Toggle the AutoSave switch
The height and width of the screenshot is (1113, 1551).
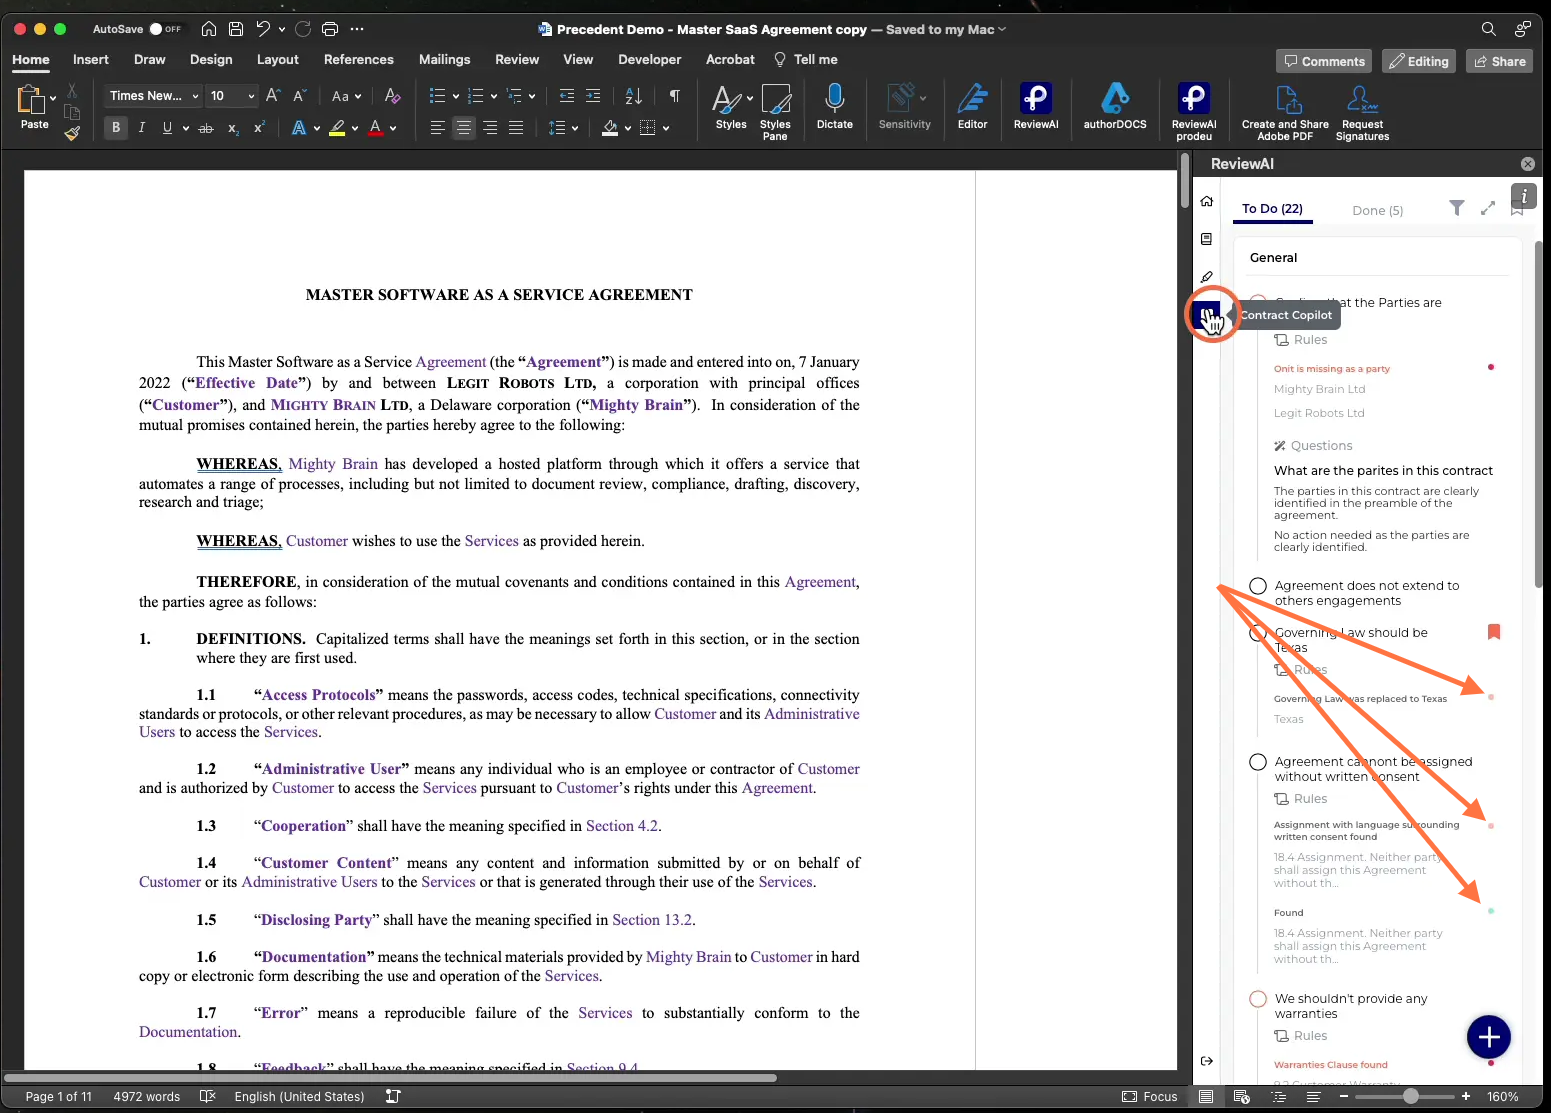point(165,29)
